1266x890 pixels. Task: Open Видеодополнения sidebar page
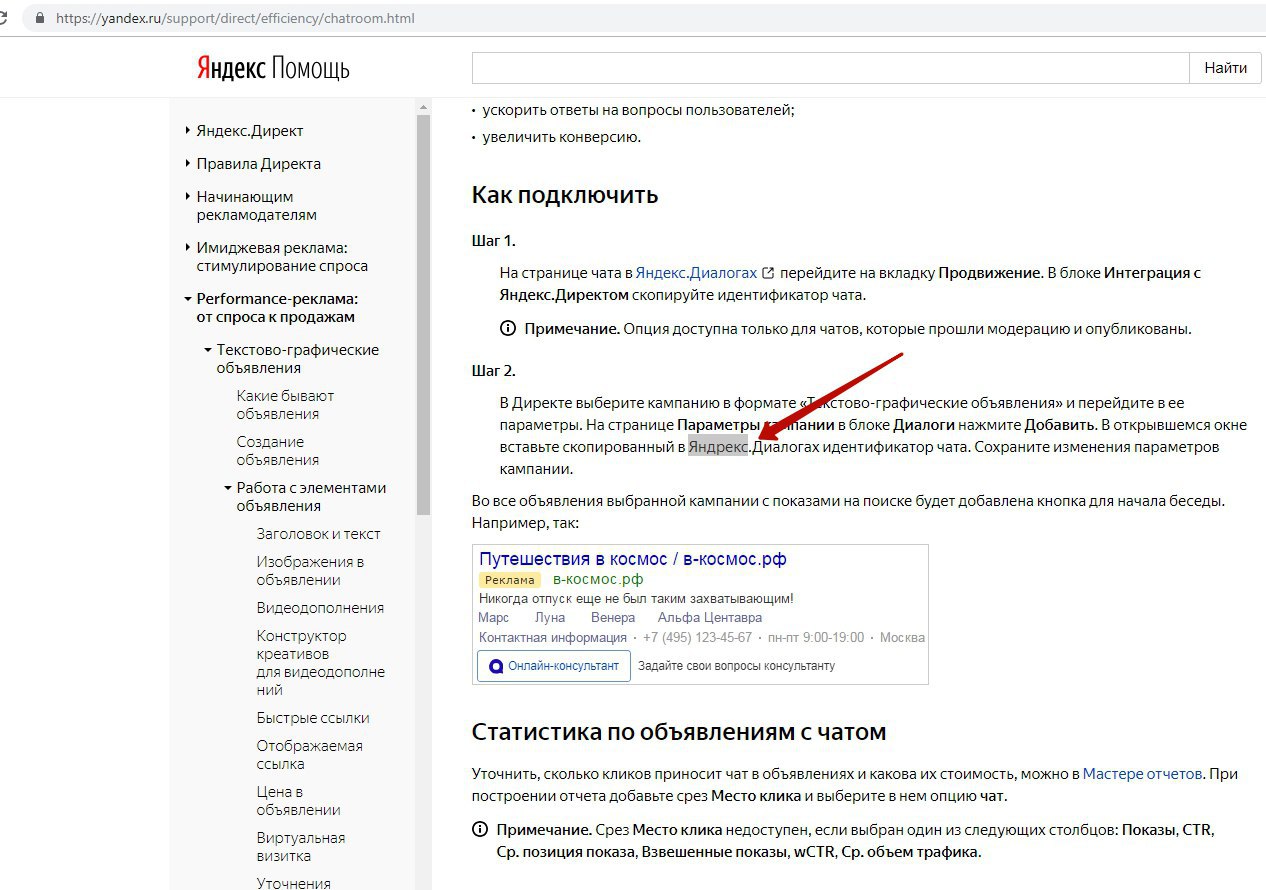click(x=320, y=608)
